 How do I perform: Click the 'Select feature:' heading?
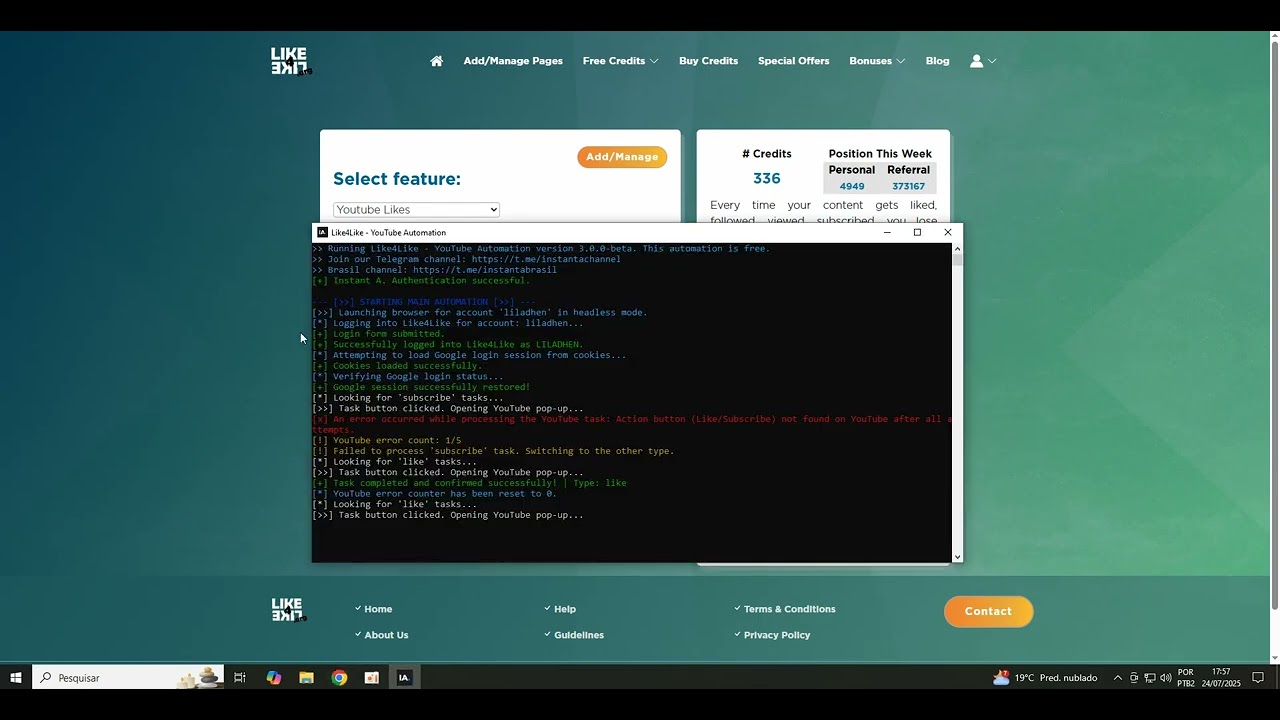397,179
